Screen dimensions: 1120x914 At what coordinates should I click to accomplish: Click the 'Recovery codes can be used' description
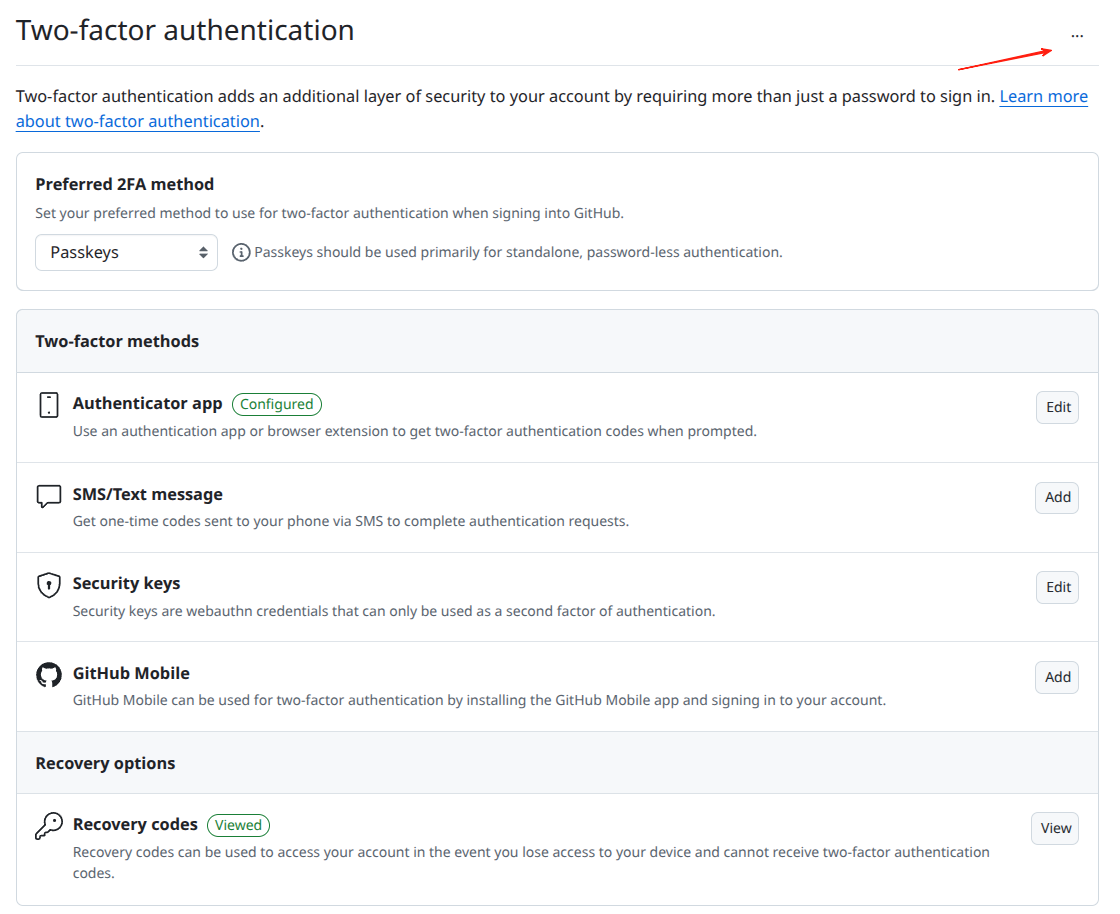pyautogui.click(x=531, y=863)
